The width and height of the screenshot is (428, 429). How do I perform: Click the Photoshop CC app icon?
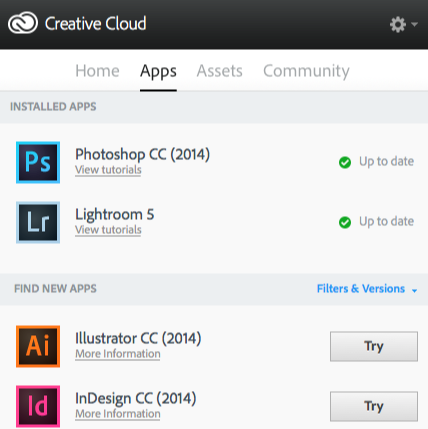[38, 162]
